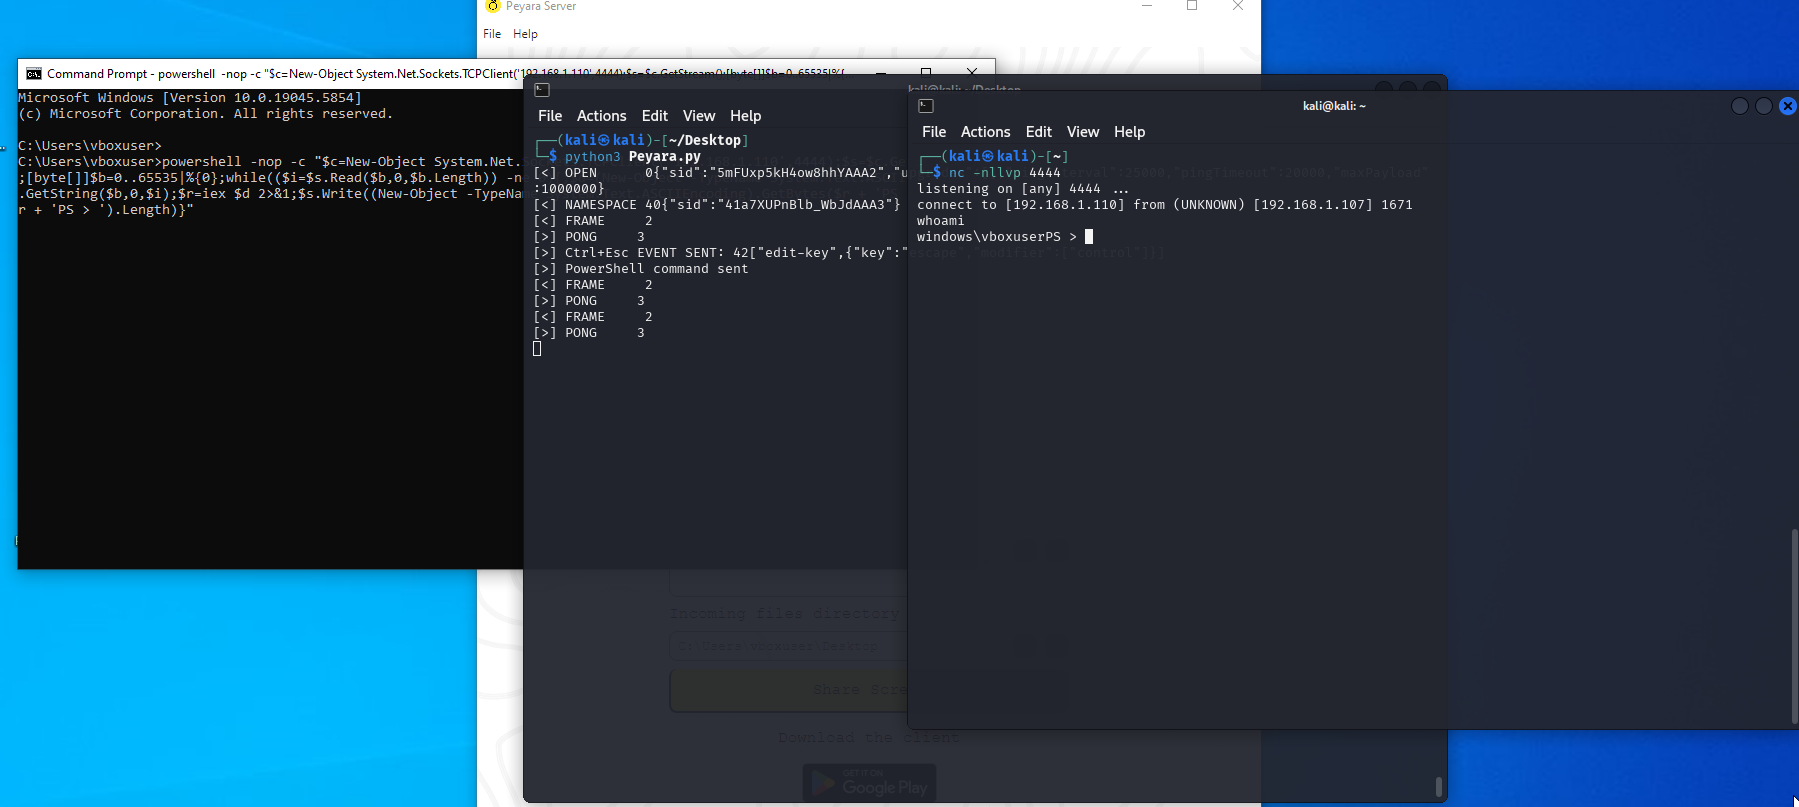Close the Peyara Server window
The width and height of the screenshot is (1799, 807).
1238,6
